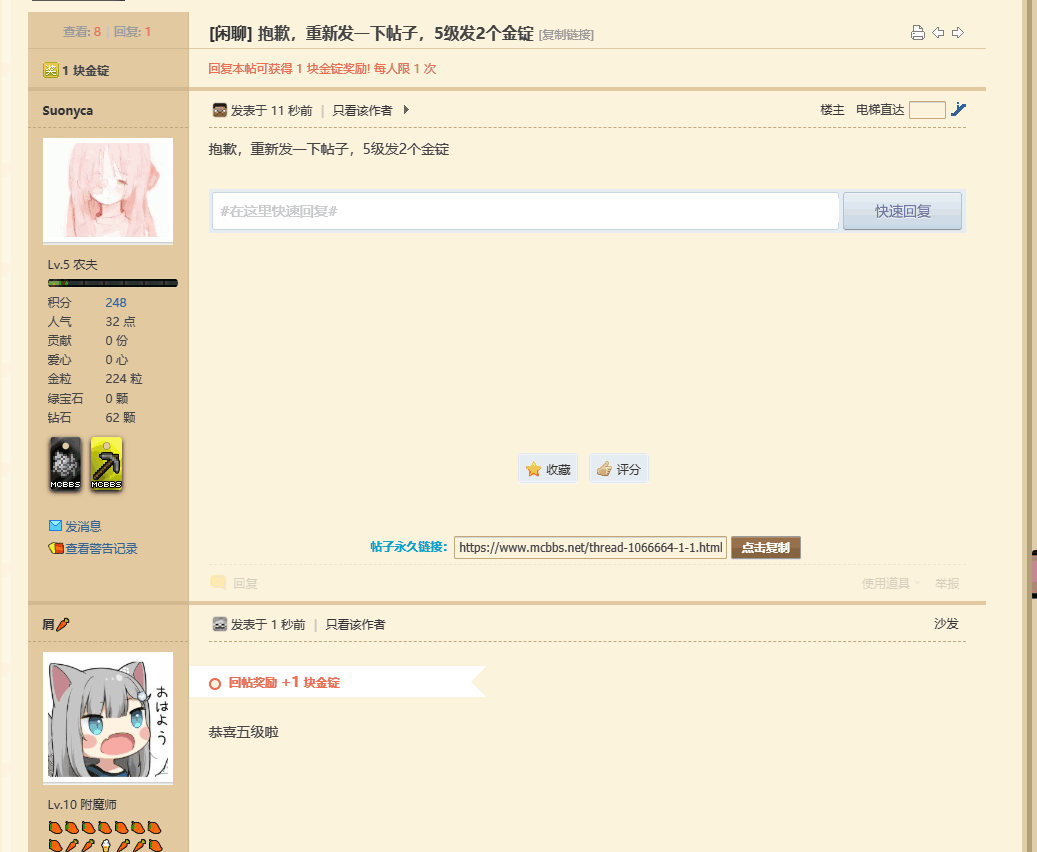This screenshot has height=852, width=1037.
Task: Click 只看该作者 in second post
Action: [355, 624]
